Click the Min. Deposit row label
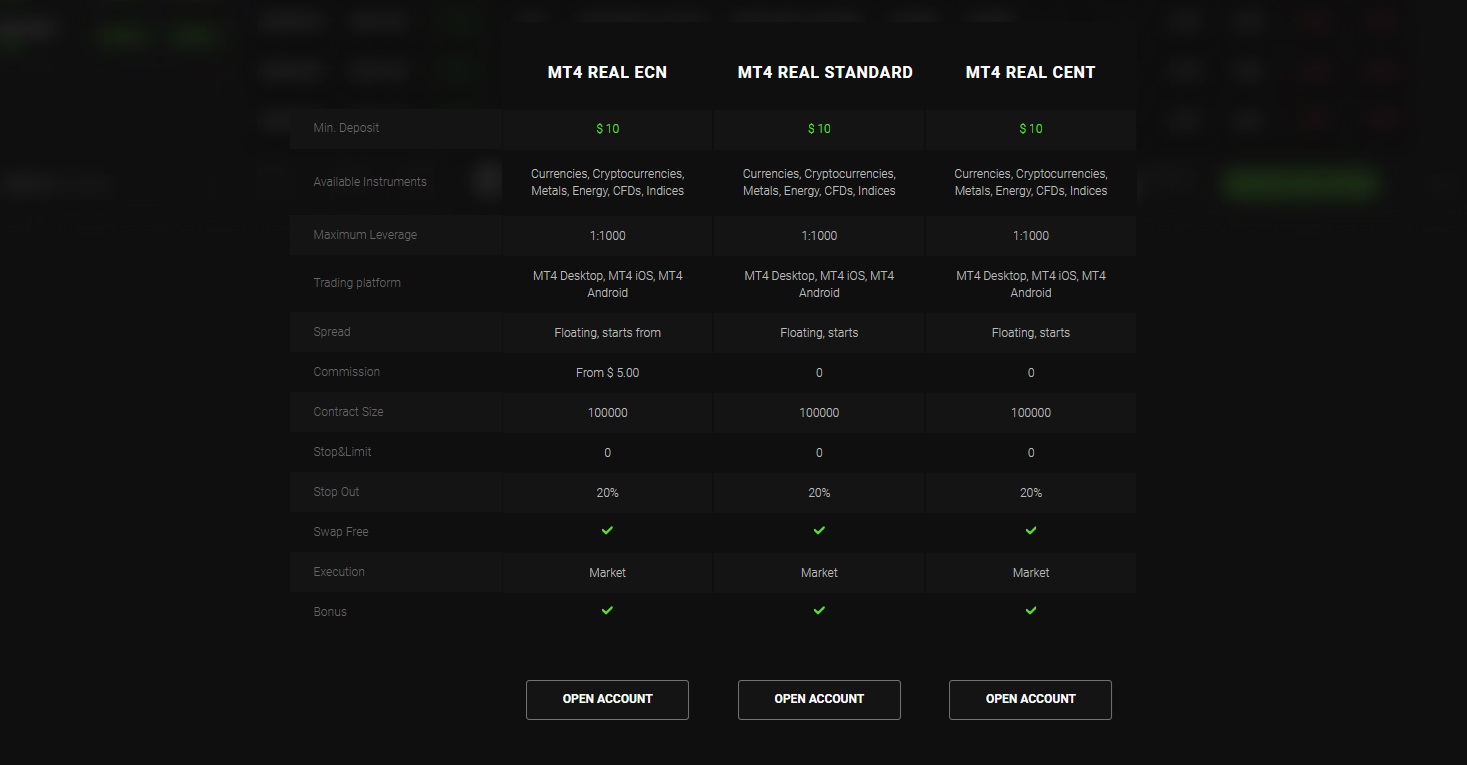This screenshot has width=1467, height=765. point(346,128)
